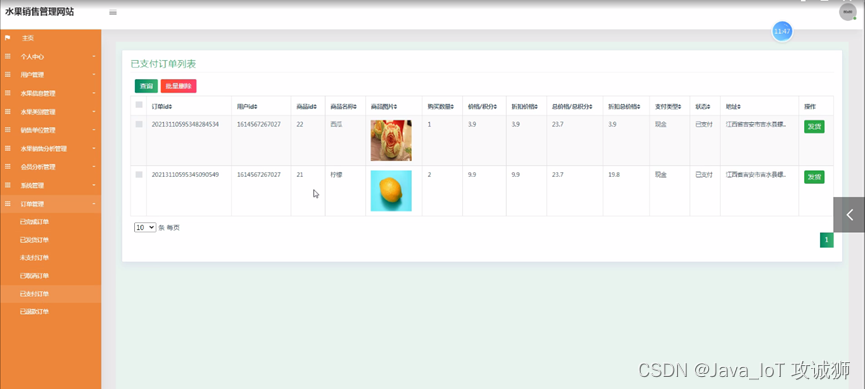Tick the checkbox for order 20213110595345090549
The width and height of the screenshot is (865, 389).
[139, 174]
